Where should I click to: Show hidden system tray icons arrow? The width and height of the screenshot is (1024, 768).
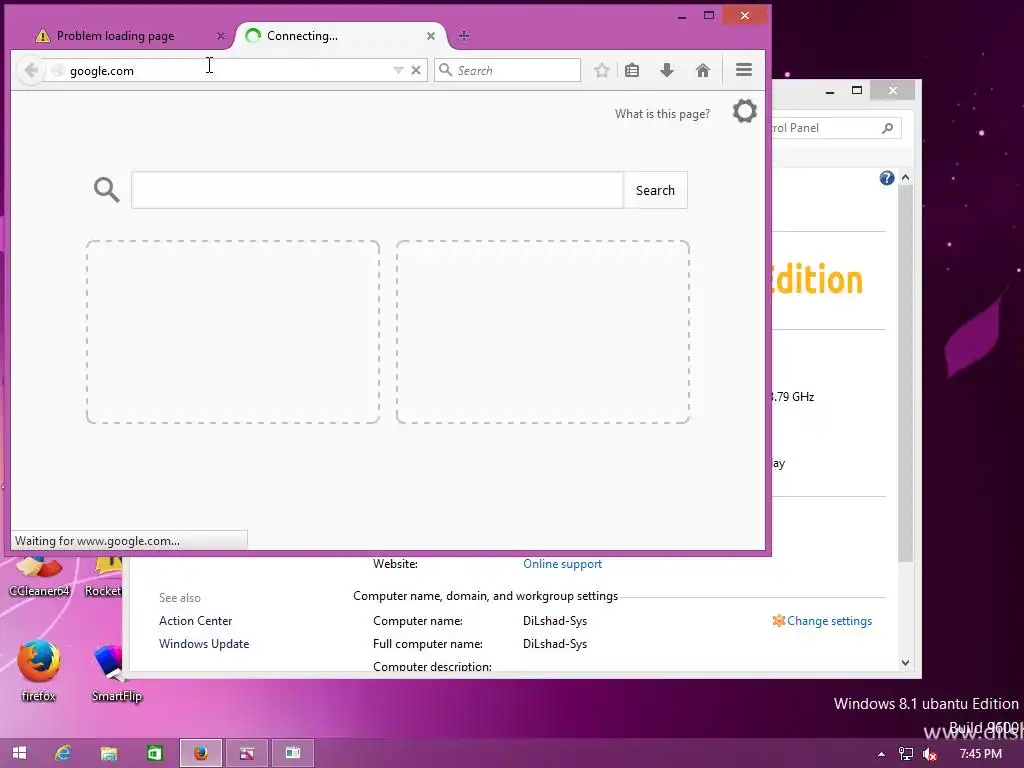(x=881, y=754)
